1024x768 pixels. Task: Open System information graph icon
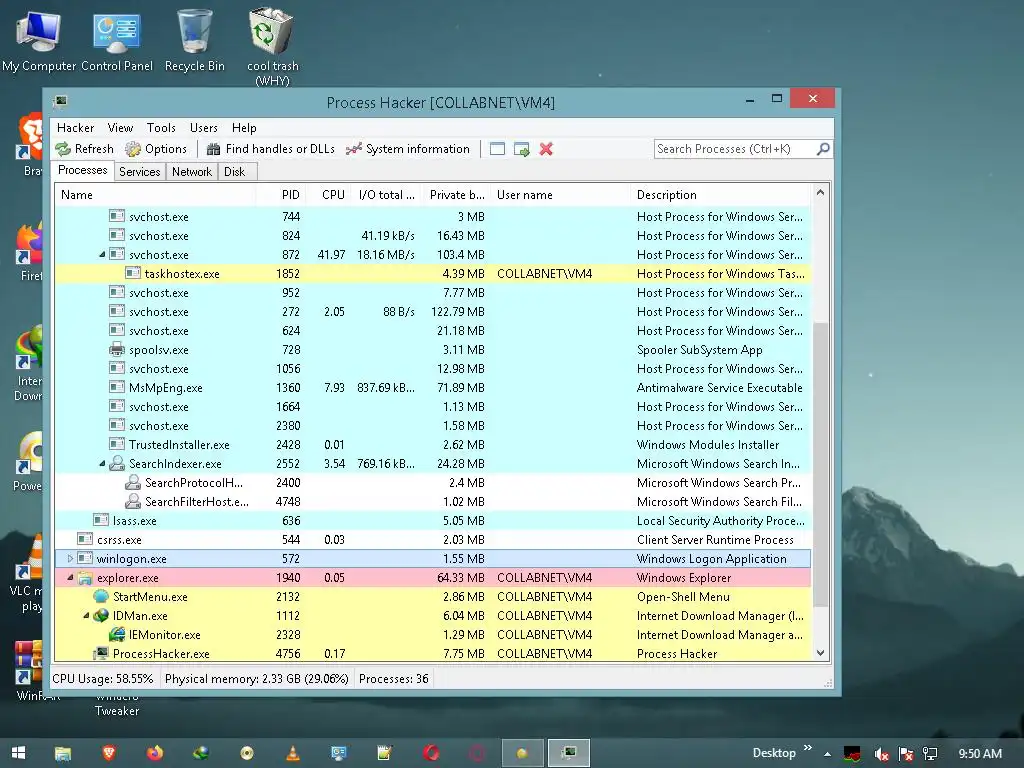point(353,150)
